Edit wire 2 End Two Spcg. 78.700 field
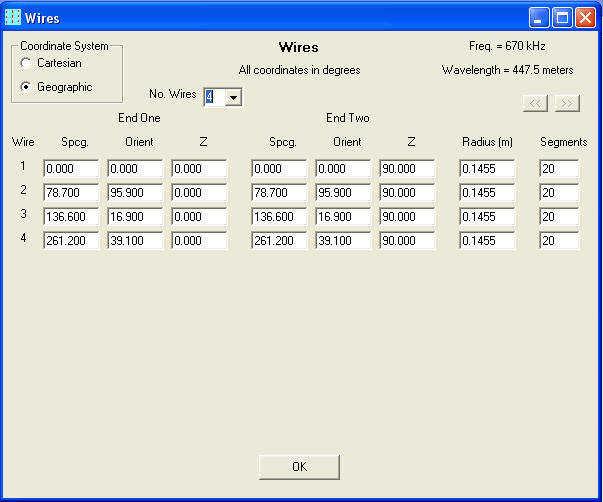This screenshot has width=603, height=502. pos(279,192)
